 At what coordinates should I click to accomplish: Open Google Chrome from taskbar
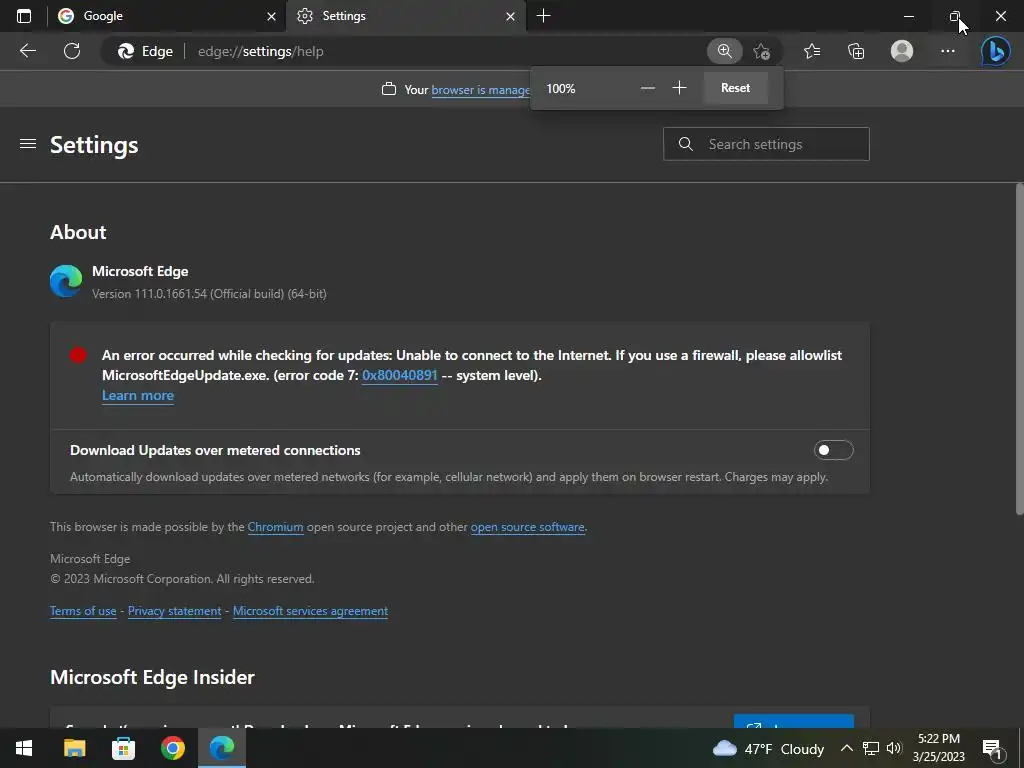(173, 748)
